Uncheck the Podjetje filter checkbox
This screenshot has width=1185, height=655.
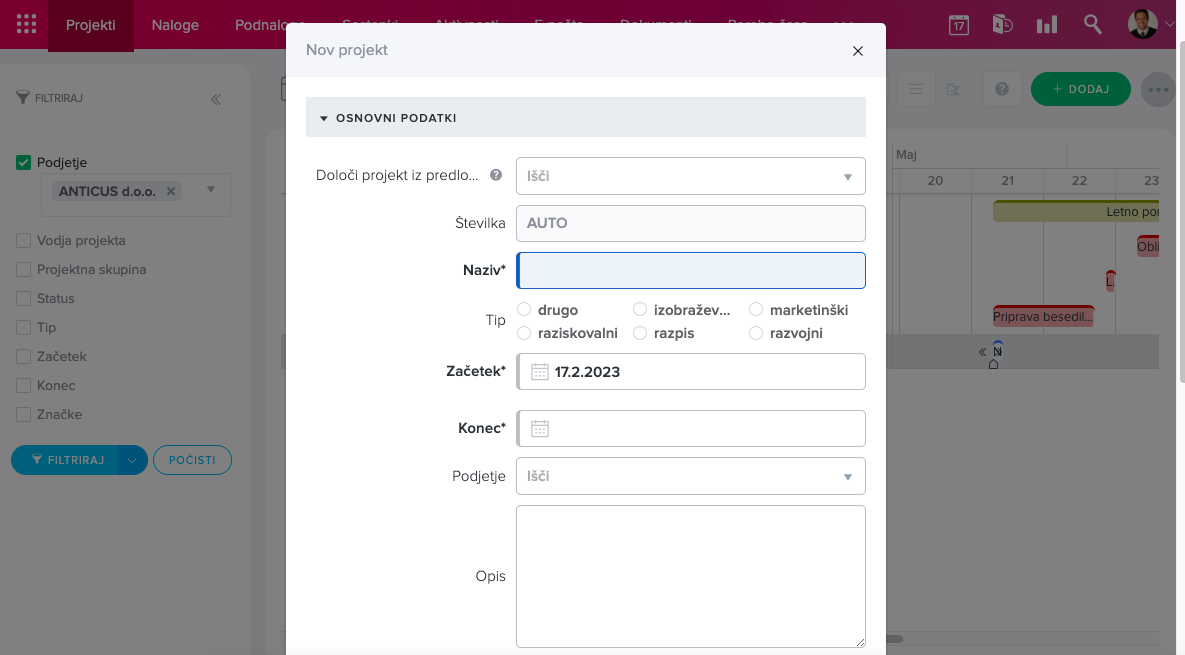tap(24, 162)
